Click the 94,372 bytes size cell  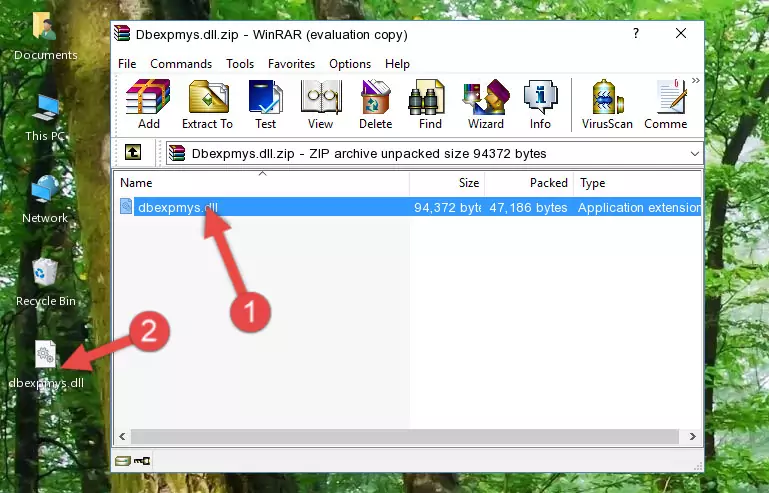pyautogui.click(x=447, y=208)
